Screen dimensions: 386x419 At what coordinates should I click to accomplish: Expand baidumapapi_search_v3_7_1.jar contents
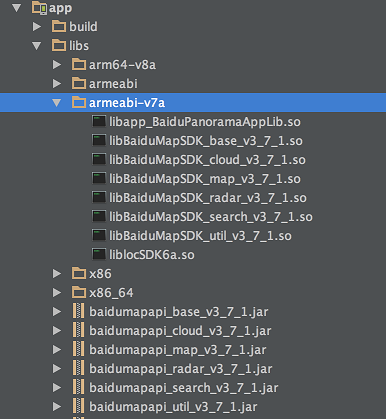pos(57,388)
